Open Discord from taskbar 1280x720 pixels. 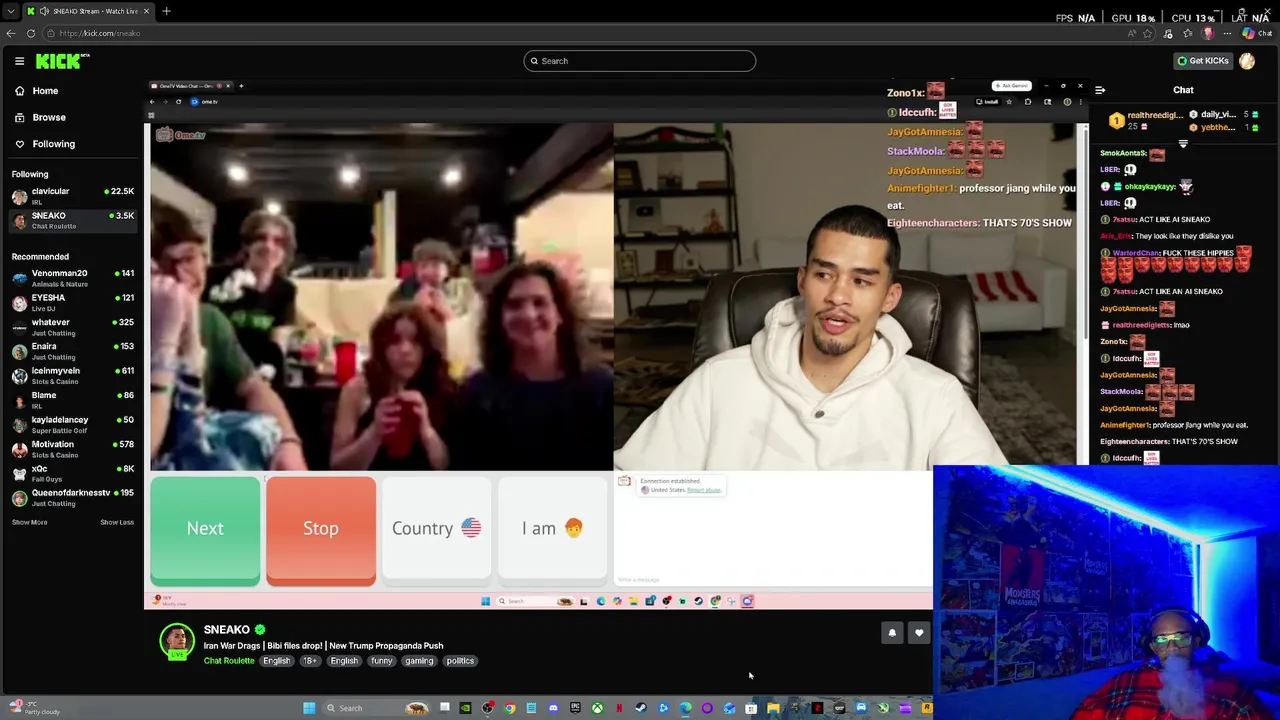553,708
